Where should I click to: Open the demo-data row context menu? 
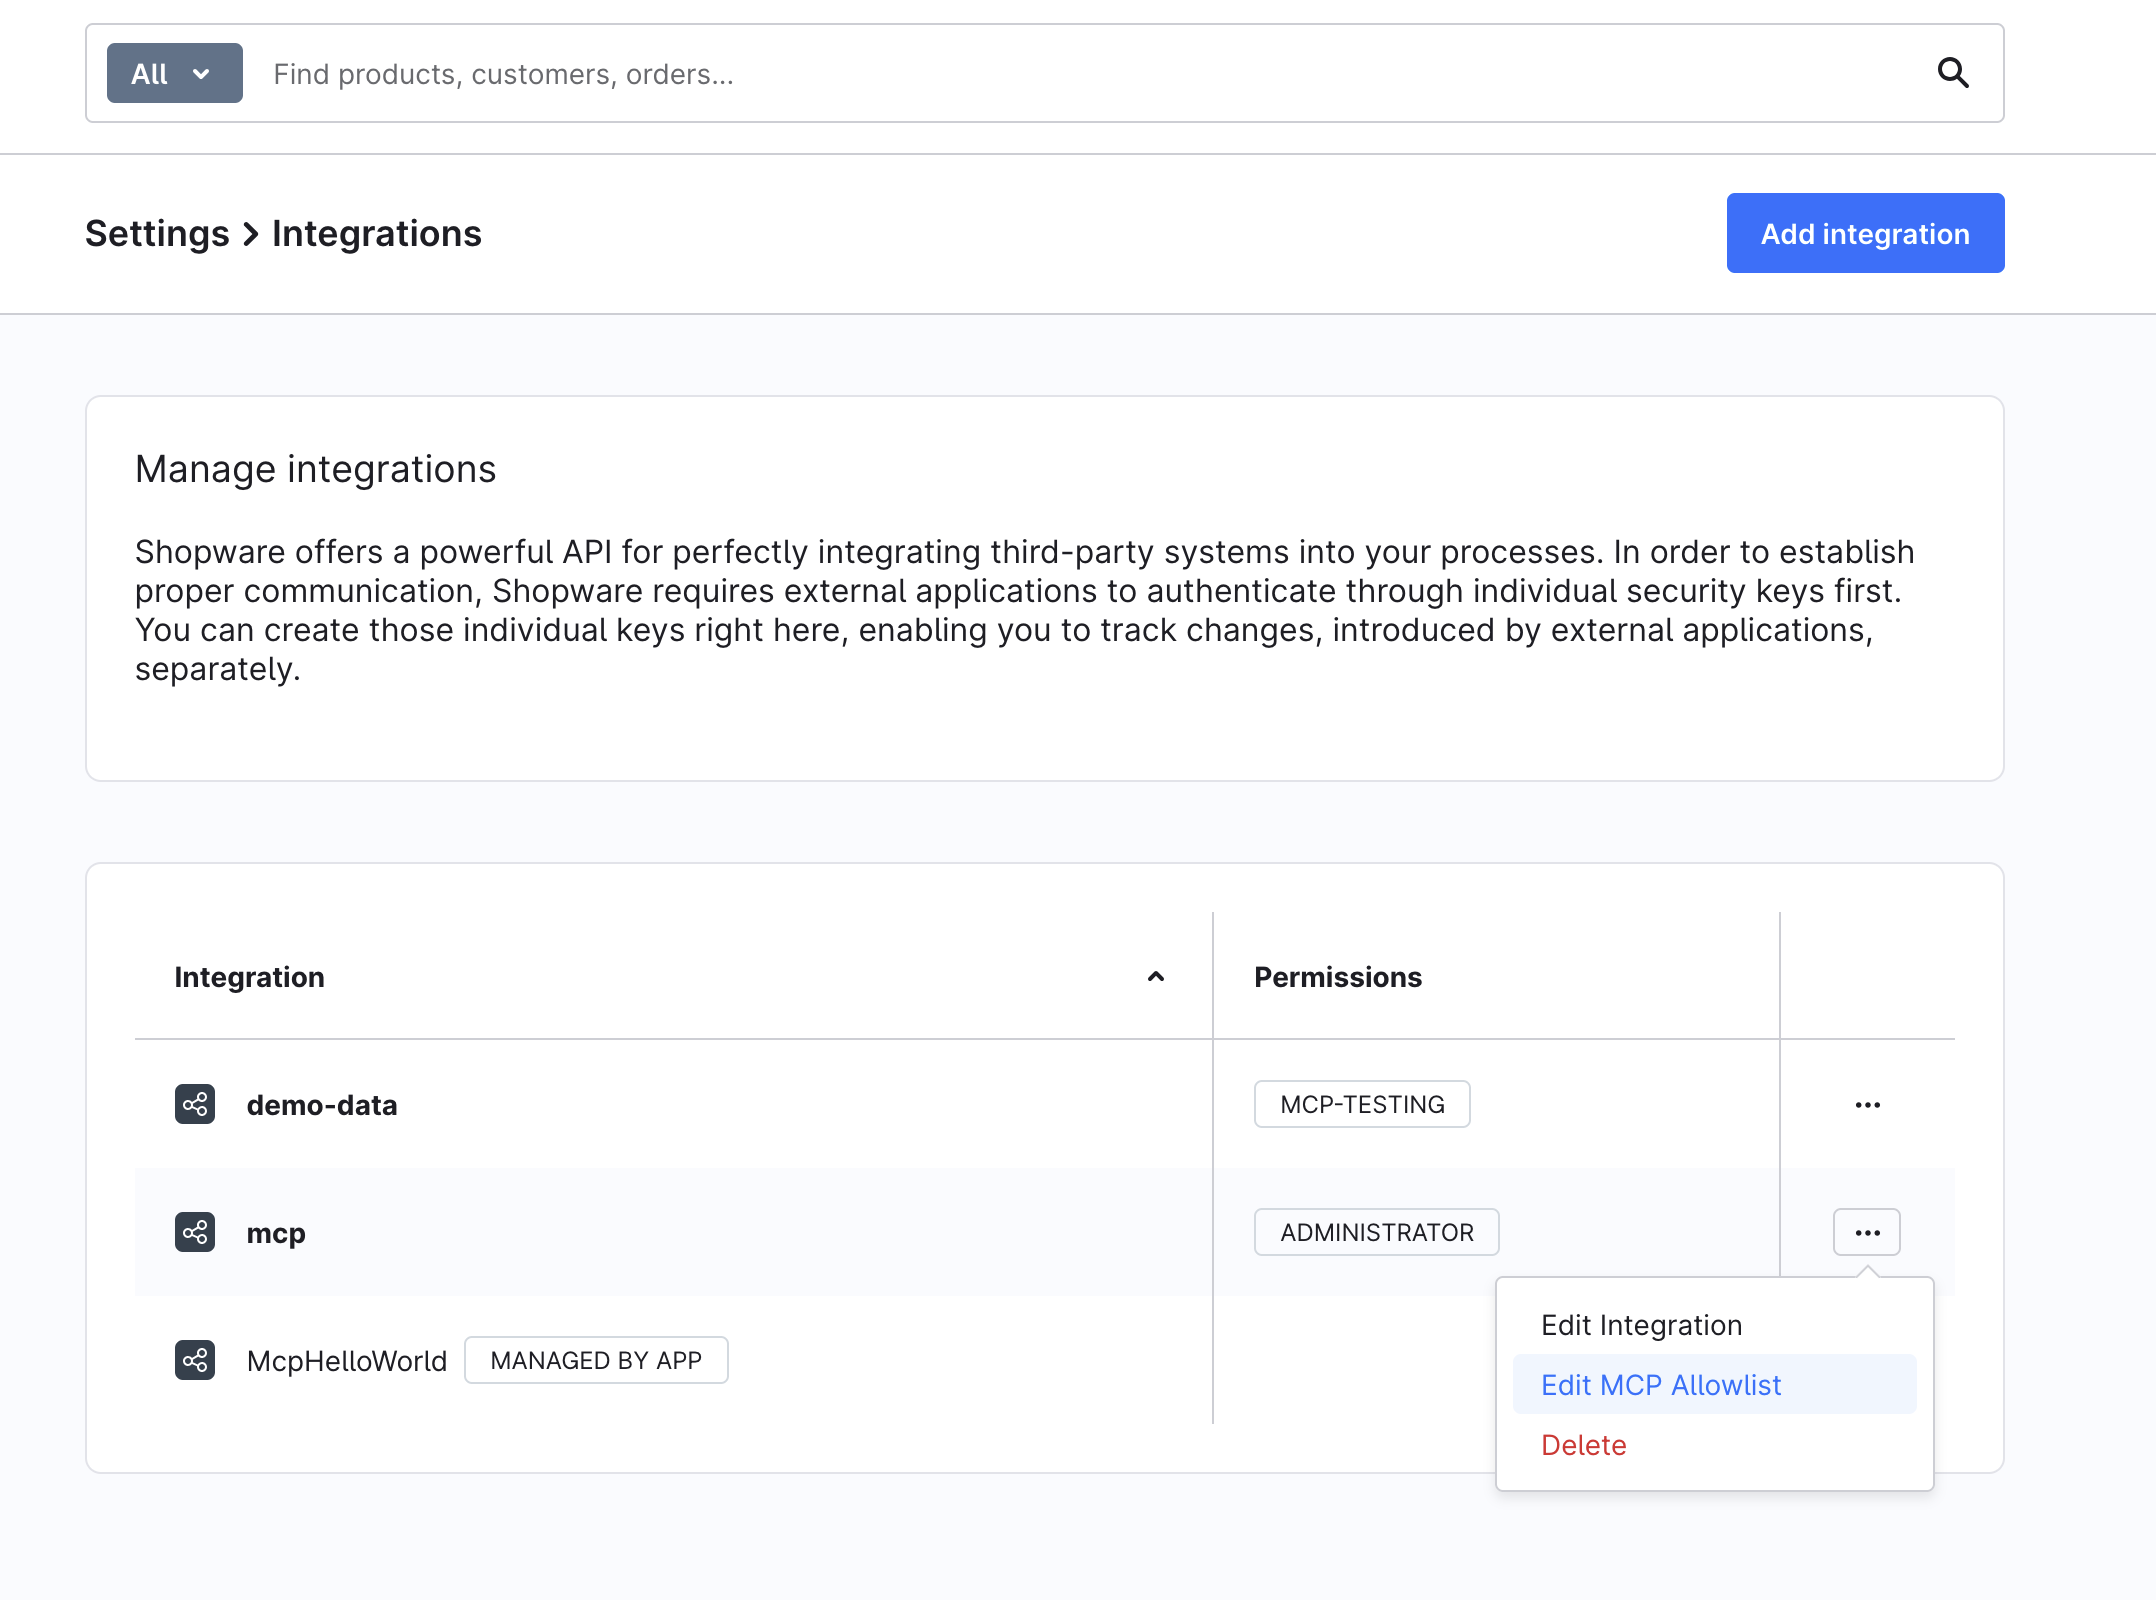pyautogui.click(x=1867, y=1105)
